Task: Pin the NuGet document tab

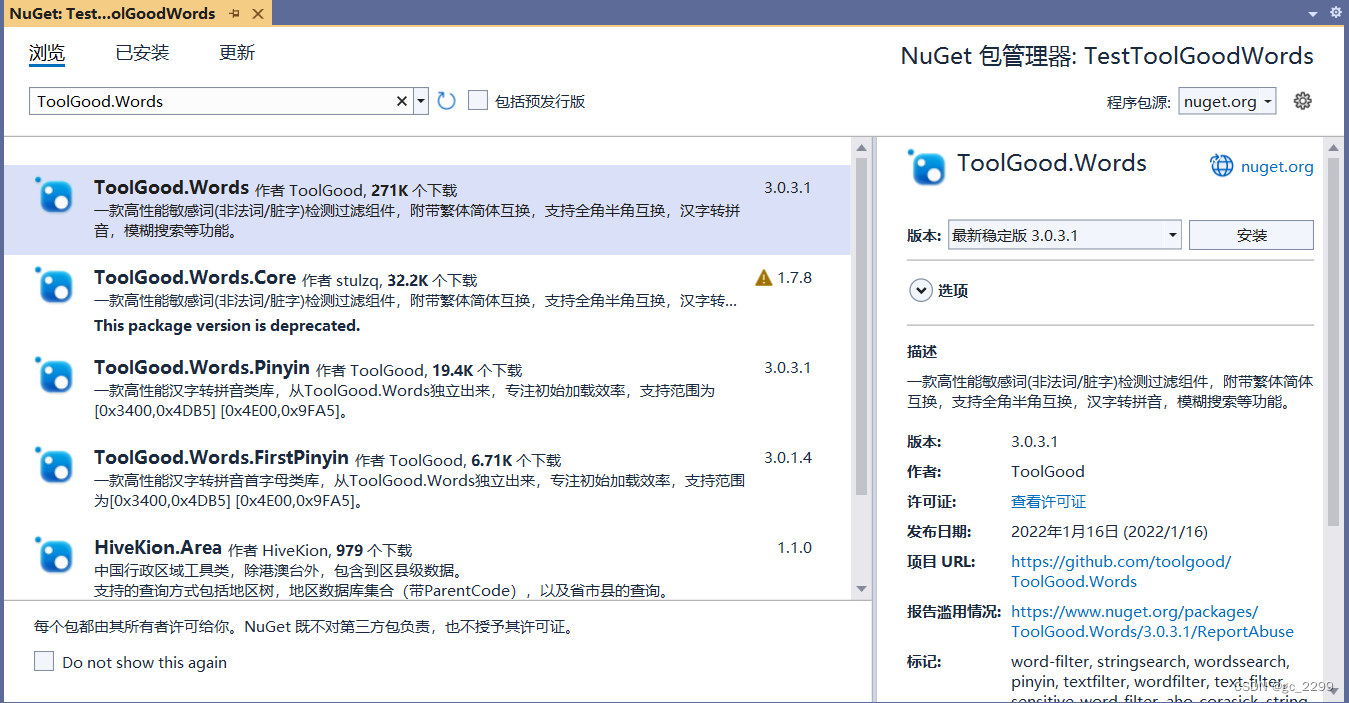Action: [x=234, y=13]
